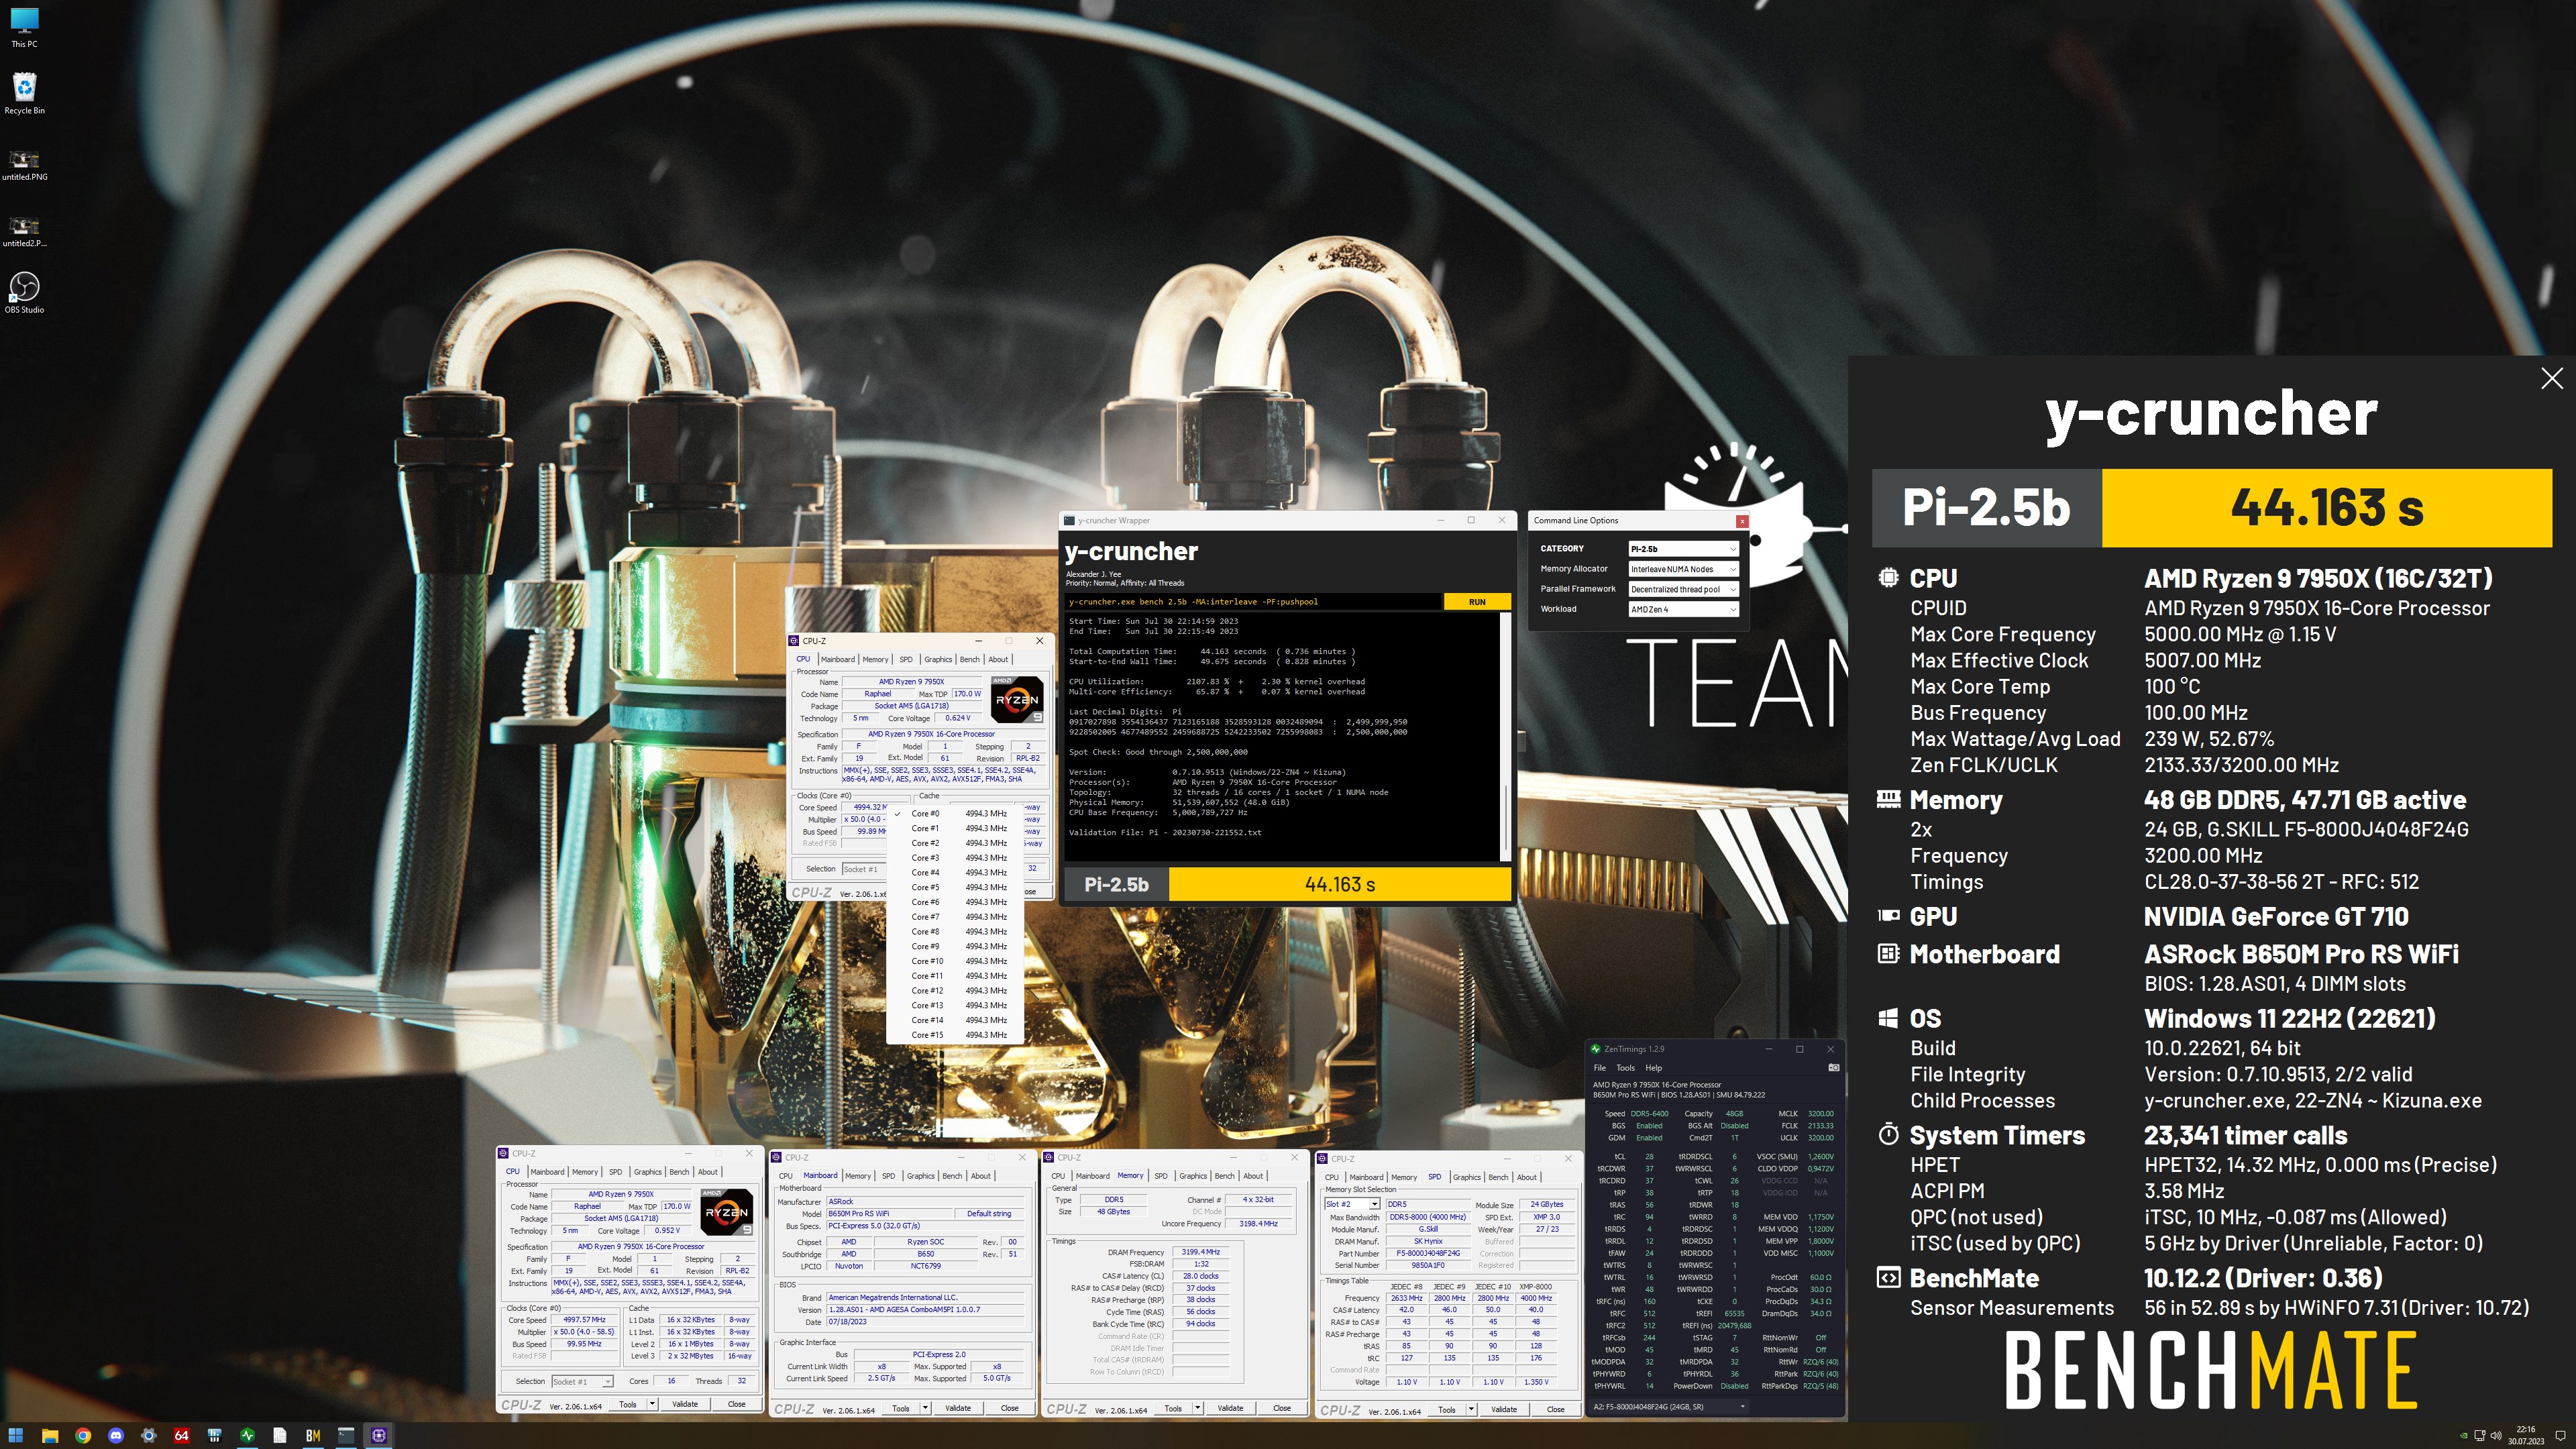The height and width of the screenshot is (1449, 2576).
Task: Click Close in the bottom-left CPU-Z window
Action: pos(737,1404)
